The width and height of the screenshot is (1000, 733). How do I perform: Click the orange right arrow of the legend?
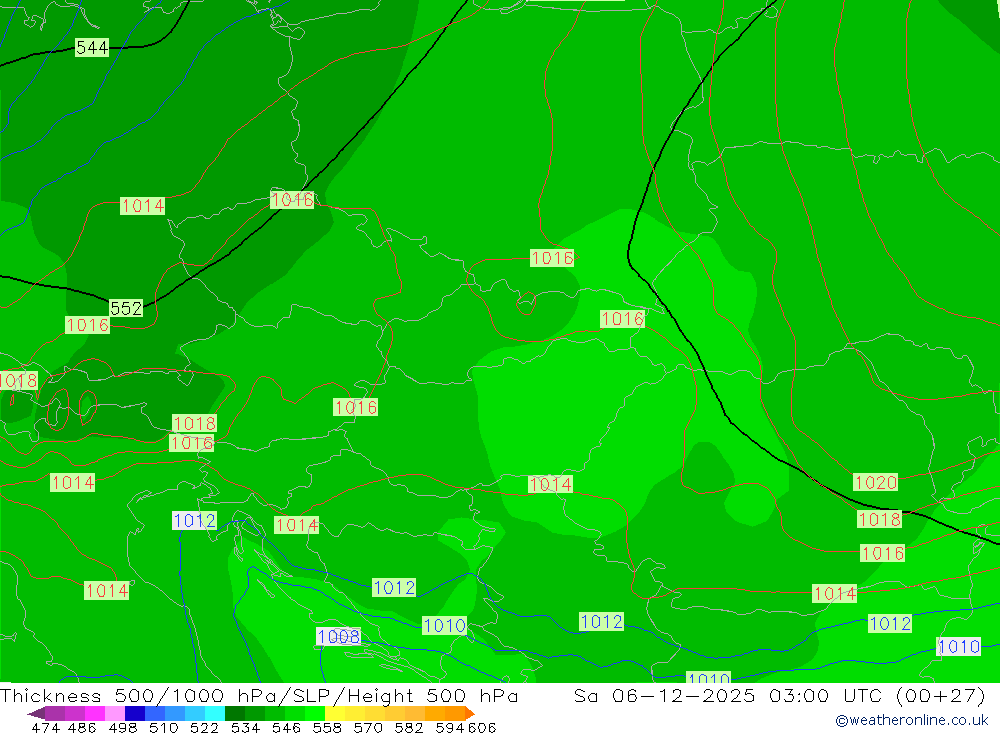click(x=470, y=713)
